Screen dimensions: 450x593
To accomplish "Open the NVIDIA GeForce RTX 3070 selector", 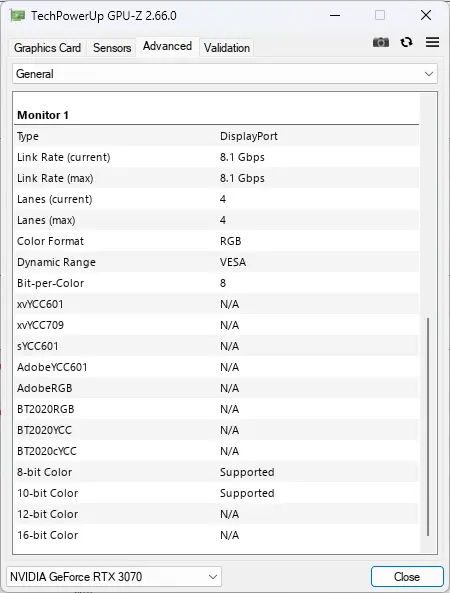I will 114,577.
